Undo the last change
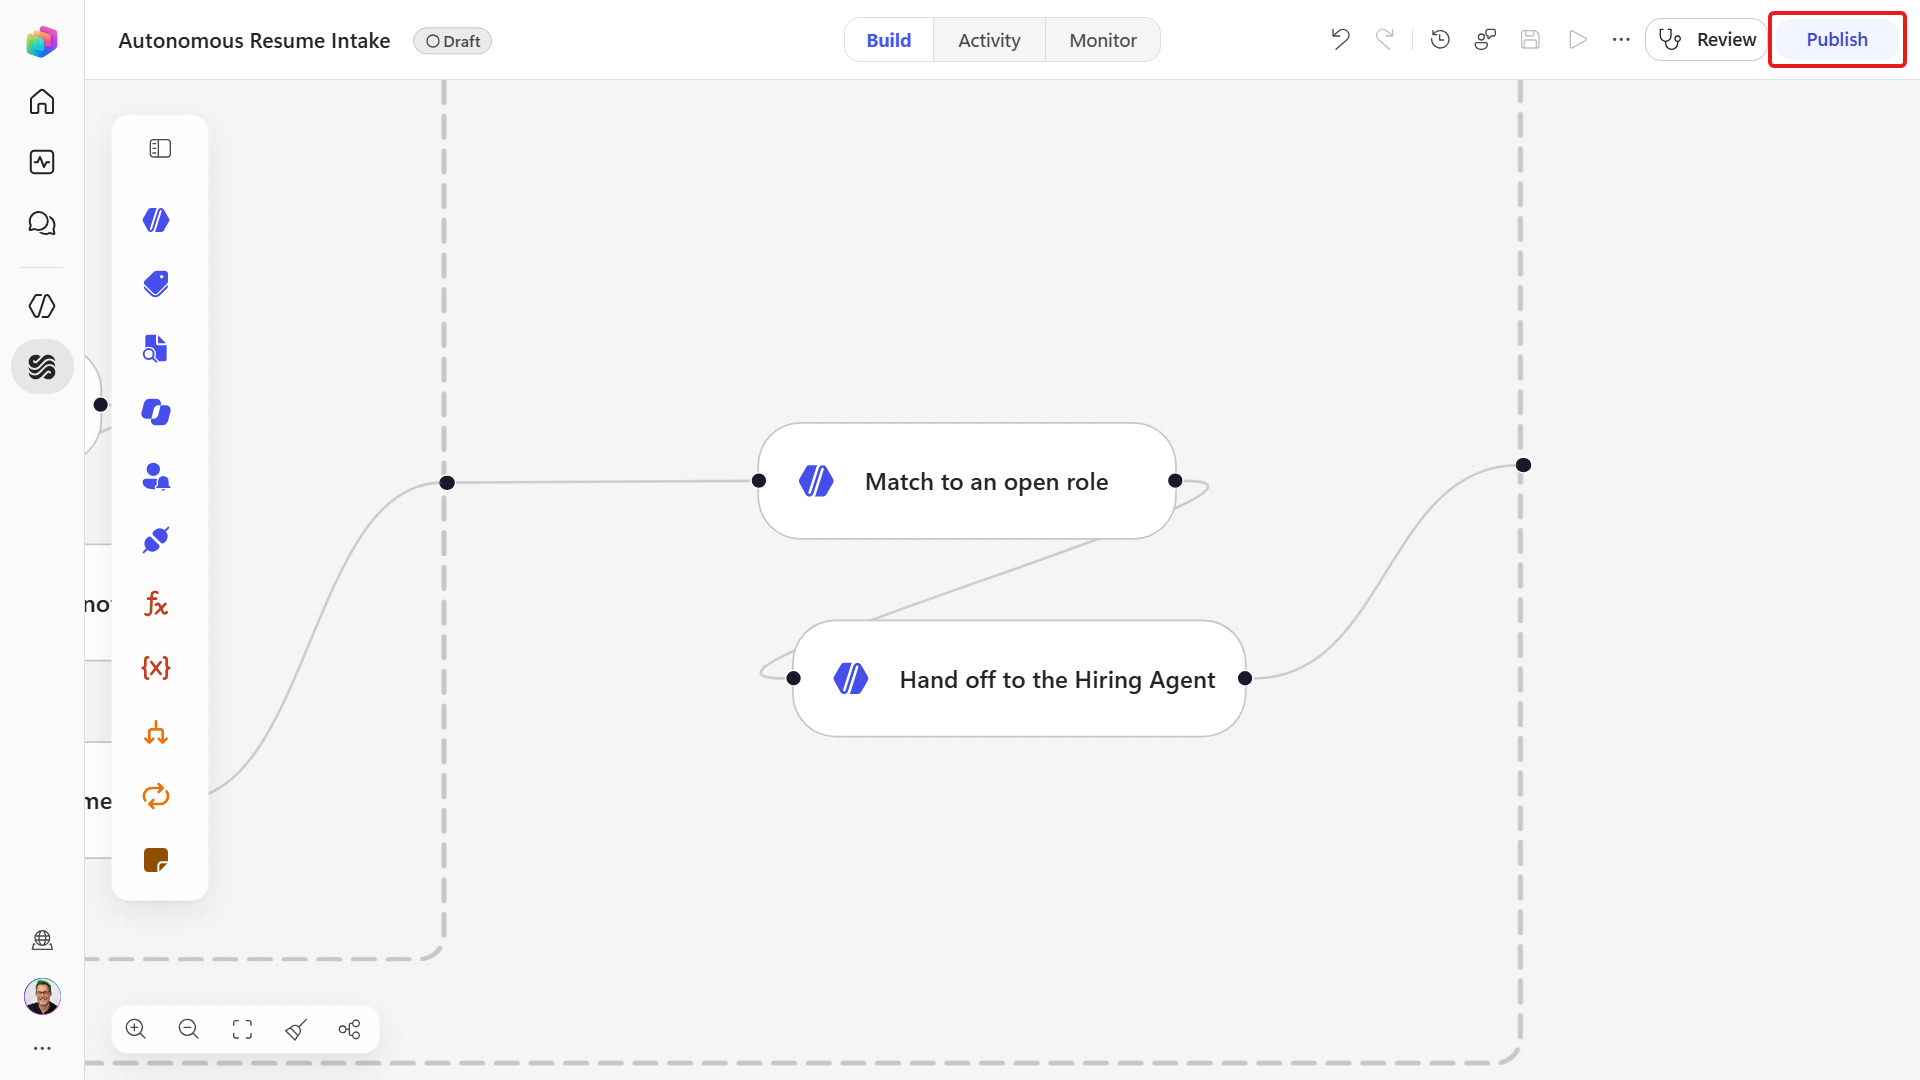This screenshot has height=1080, width=1920. point(1340,39)
